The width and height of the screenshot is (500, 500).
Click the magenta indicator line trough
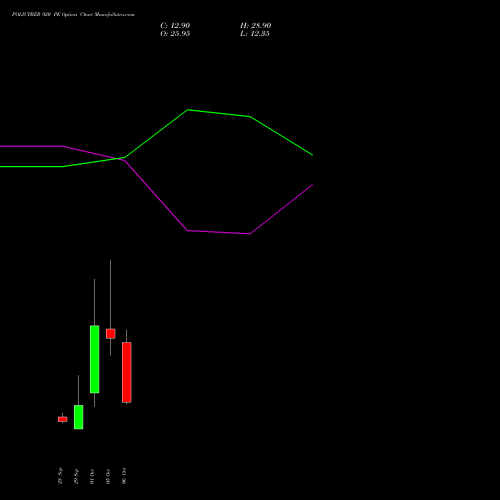click(x=250, y=234)
